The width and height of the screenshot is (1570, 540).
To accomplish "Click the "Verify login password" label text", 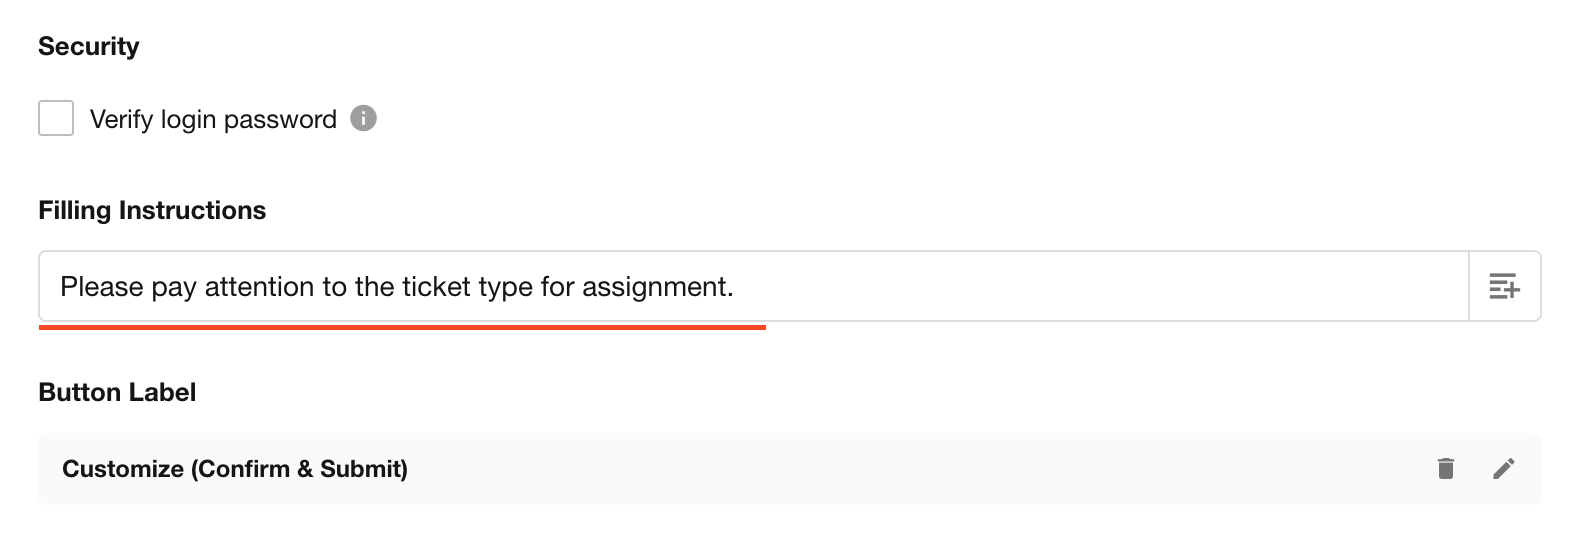I will point(213,119).
